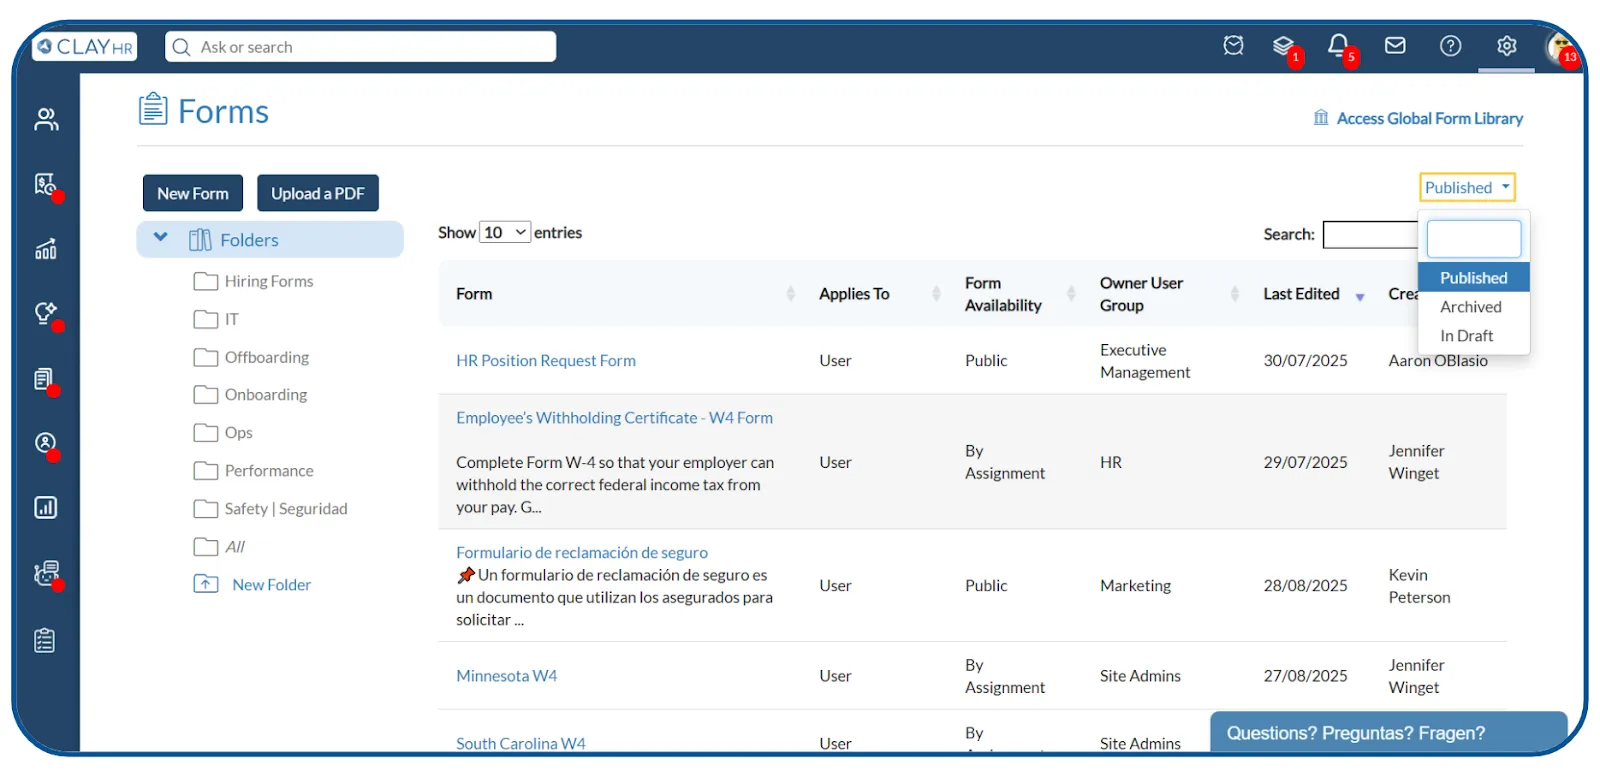Open Formulario de reclamación de seguro
The width and height of the screenshot is (1600, 771).
click(582, 552)
